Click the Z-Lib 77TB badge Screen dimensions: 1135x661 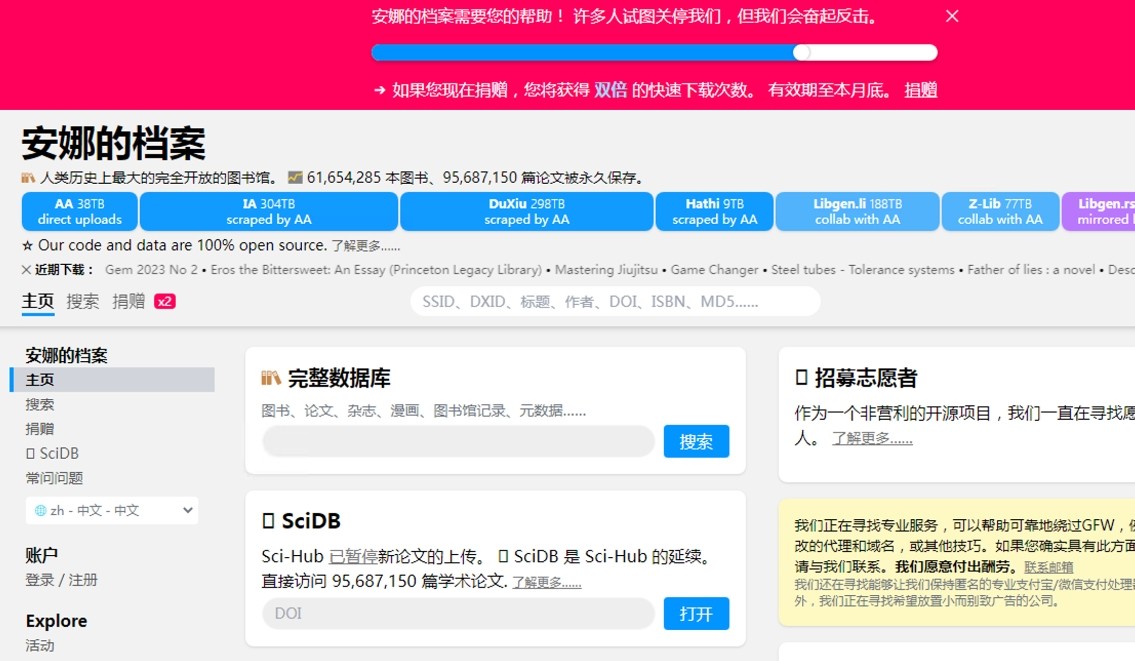coord(1000,211)
